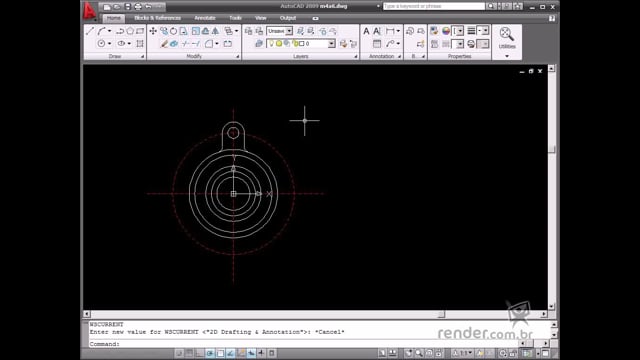The height and width of the screenshot is (360, 640).
Task: Switch to the Home ribbon tab
Action: pyautogui.click(x=113, y=18)
